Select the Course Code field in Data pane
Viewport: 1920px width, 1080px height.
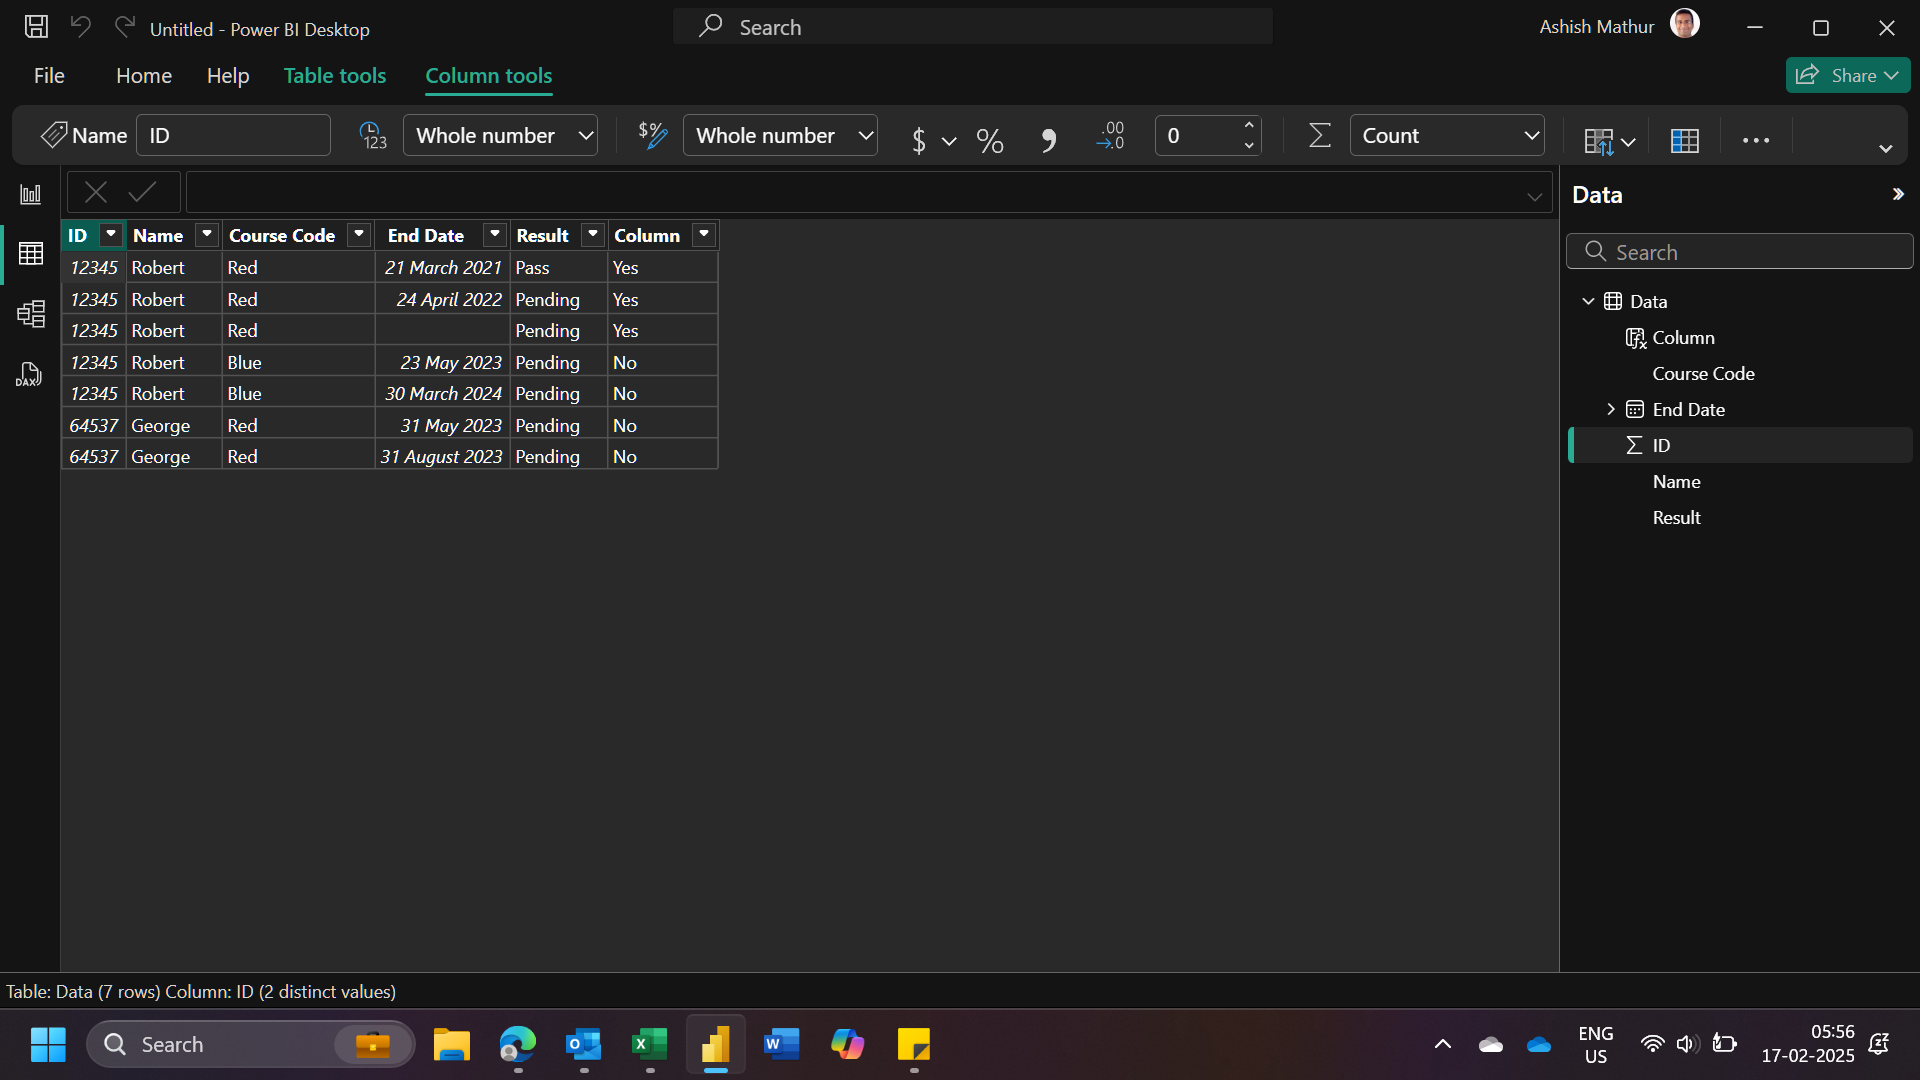point(1703,373)
